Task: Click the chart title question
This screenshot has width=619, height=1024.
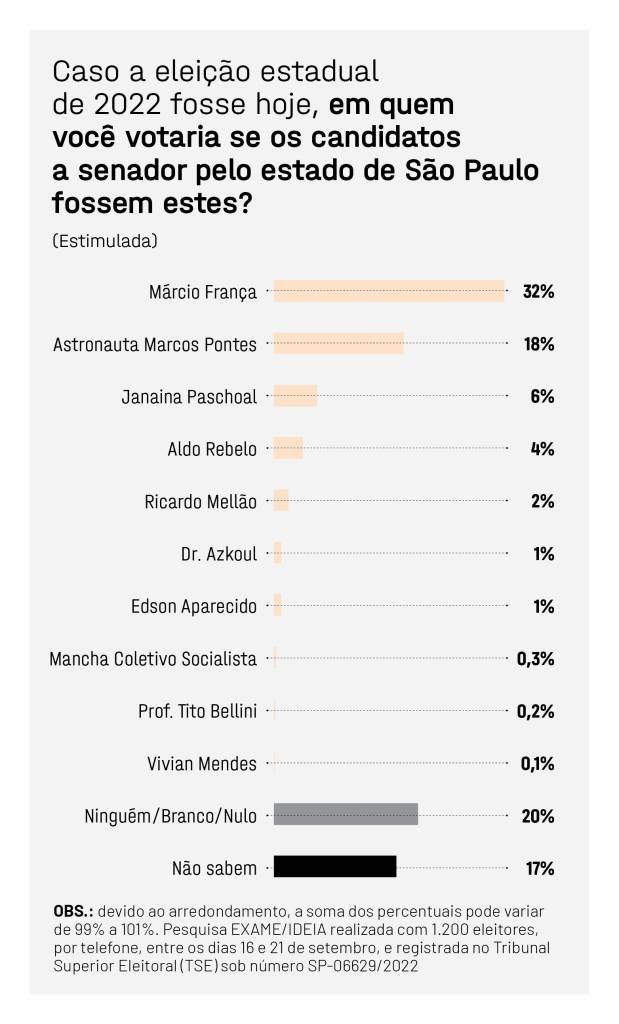Action: pyautogui.click(x=295, y=137)
